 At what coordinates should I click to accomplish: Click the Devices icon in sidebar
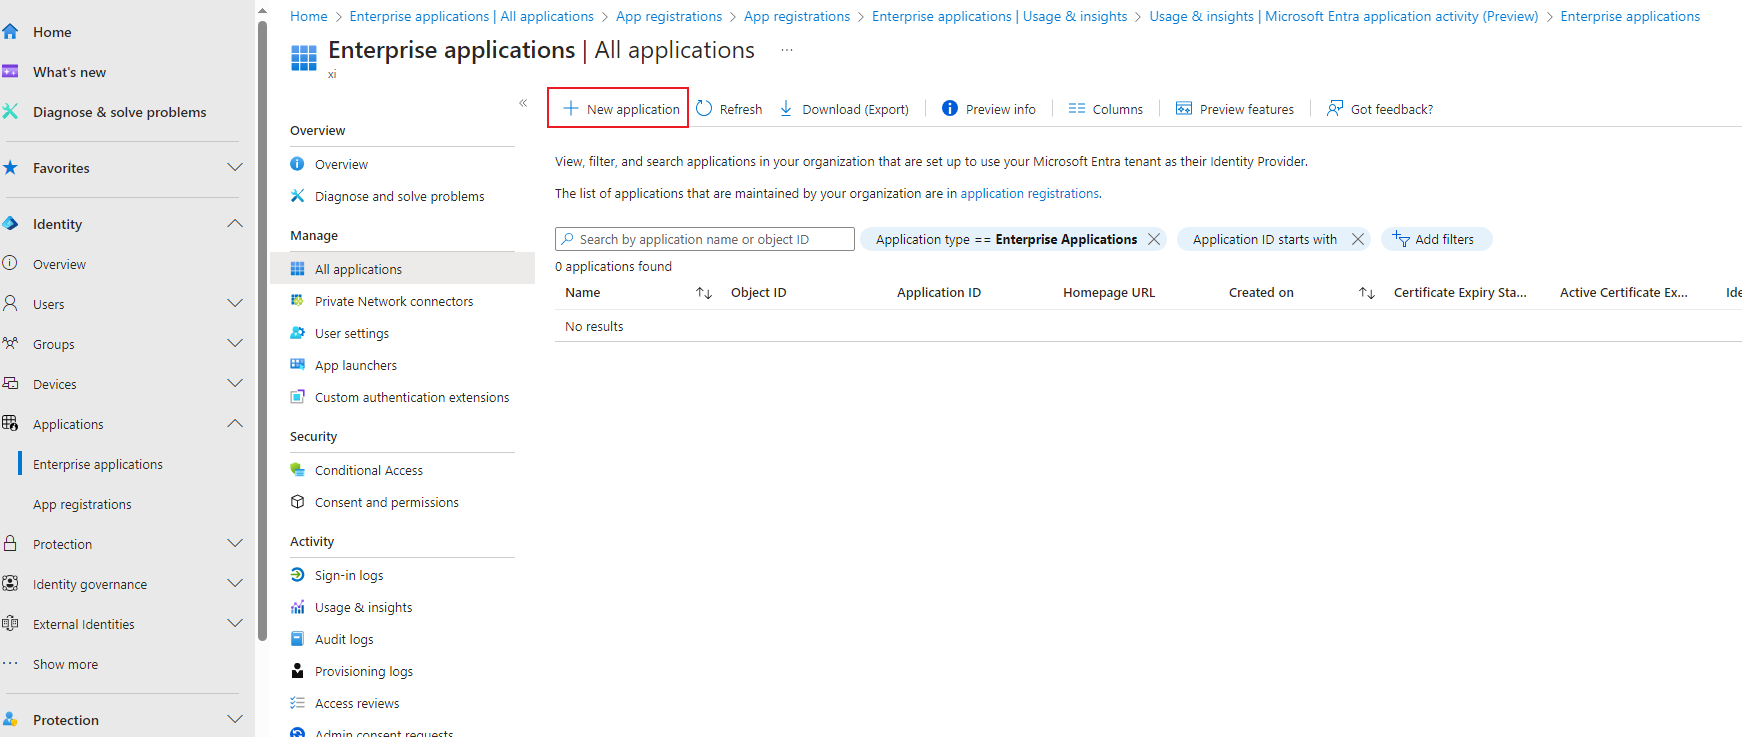10,383
